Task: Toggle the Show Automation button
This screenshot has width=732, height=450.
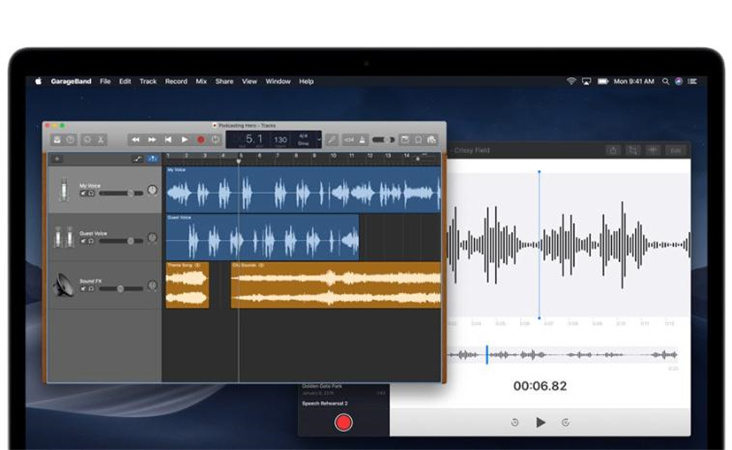Action: click(x=138, y=159)
